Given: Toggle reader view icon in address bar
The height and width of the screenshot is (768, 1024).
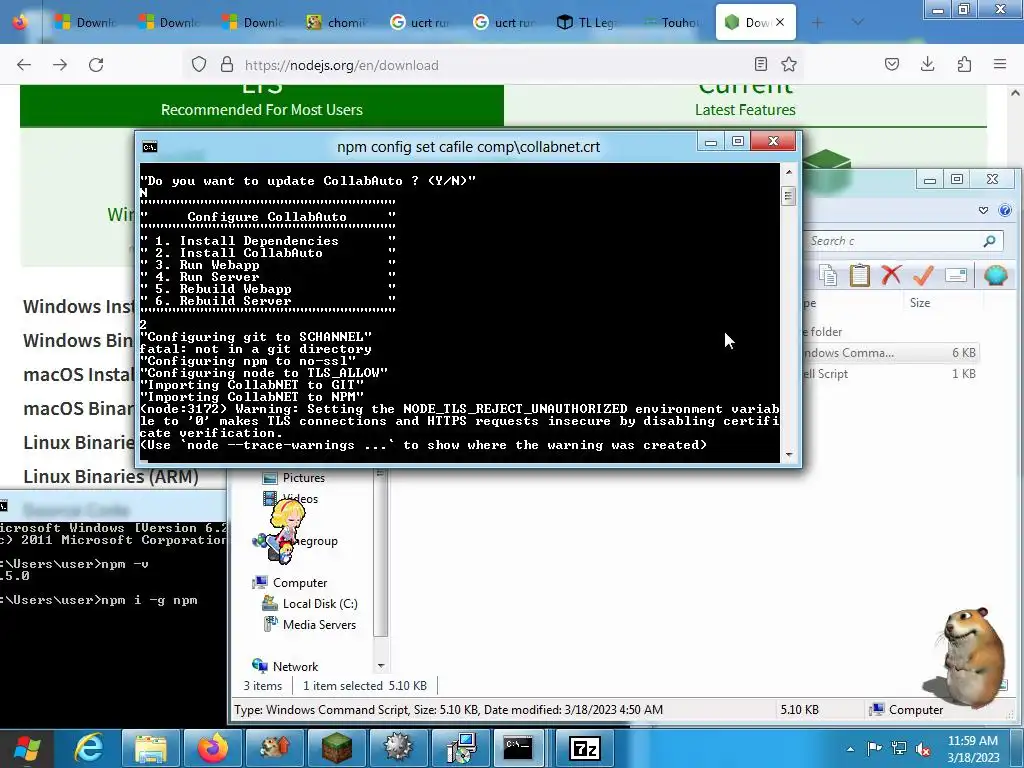Looking at the screenshot, I should [x=760, y=64].
